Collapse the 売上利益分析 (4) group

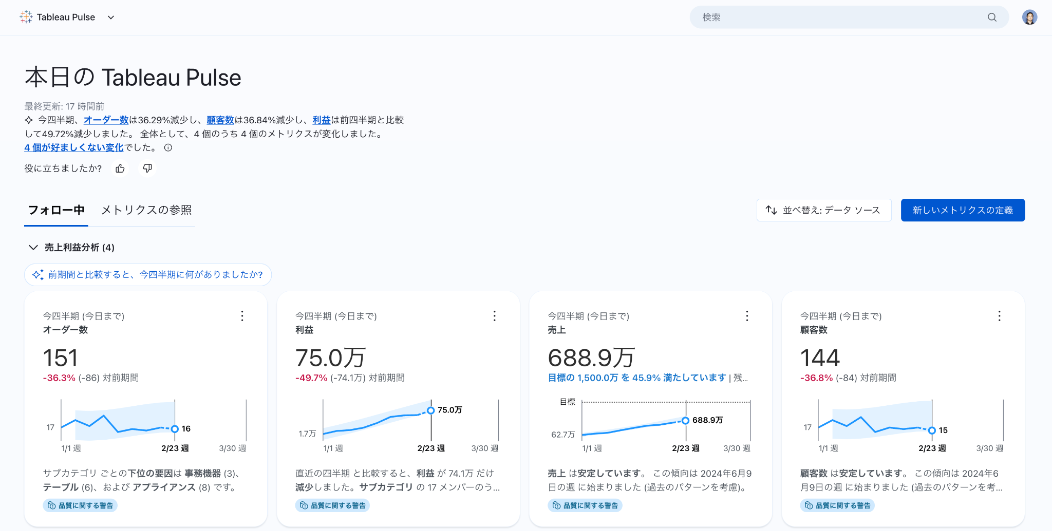33,248
